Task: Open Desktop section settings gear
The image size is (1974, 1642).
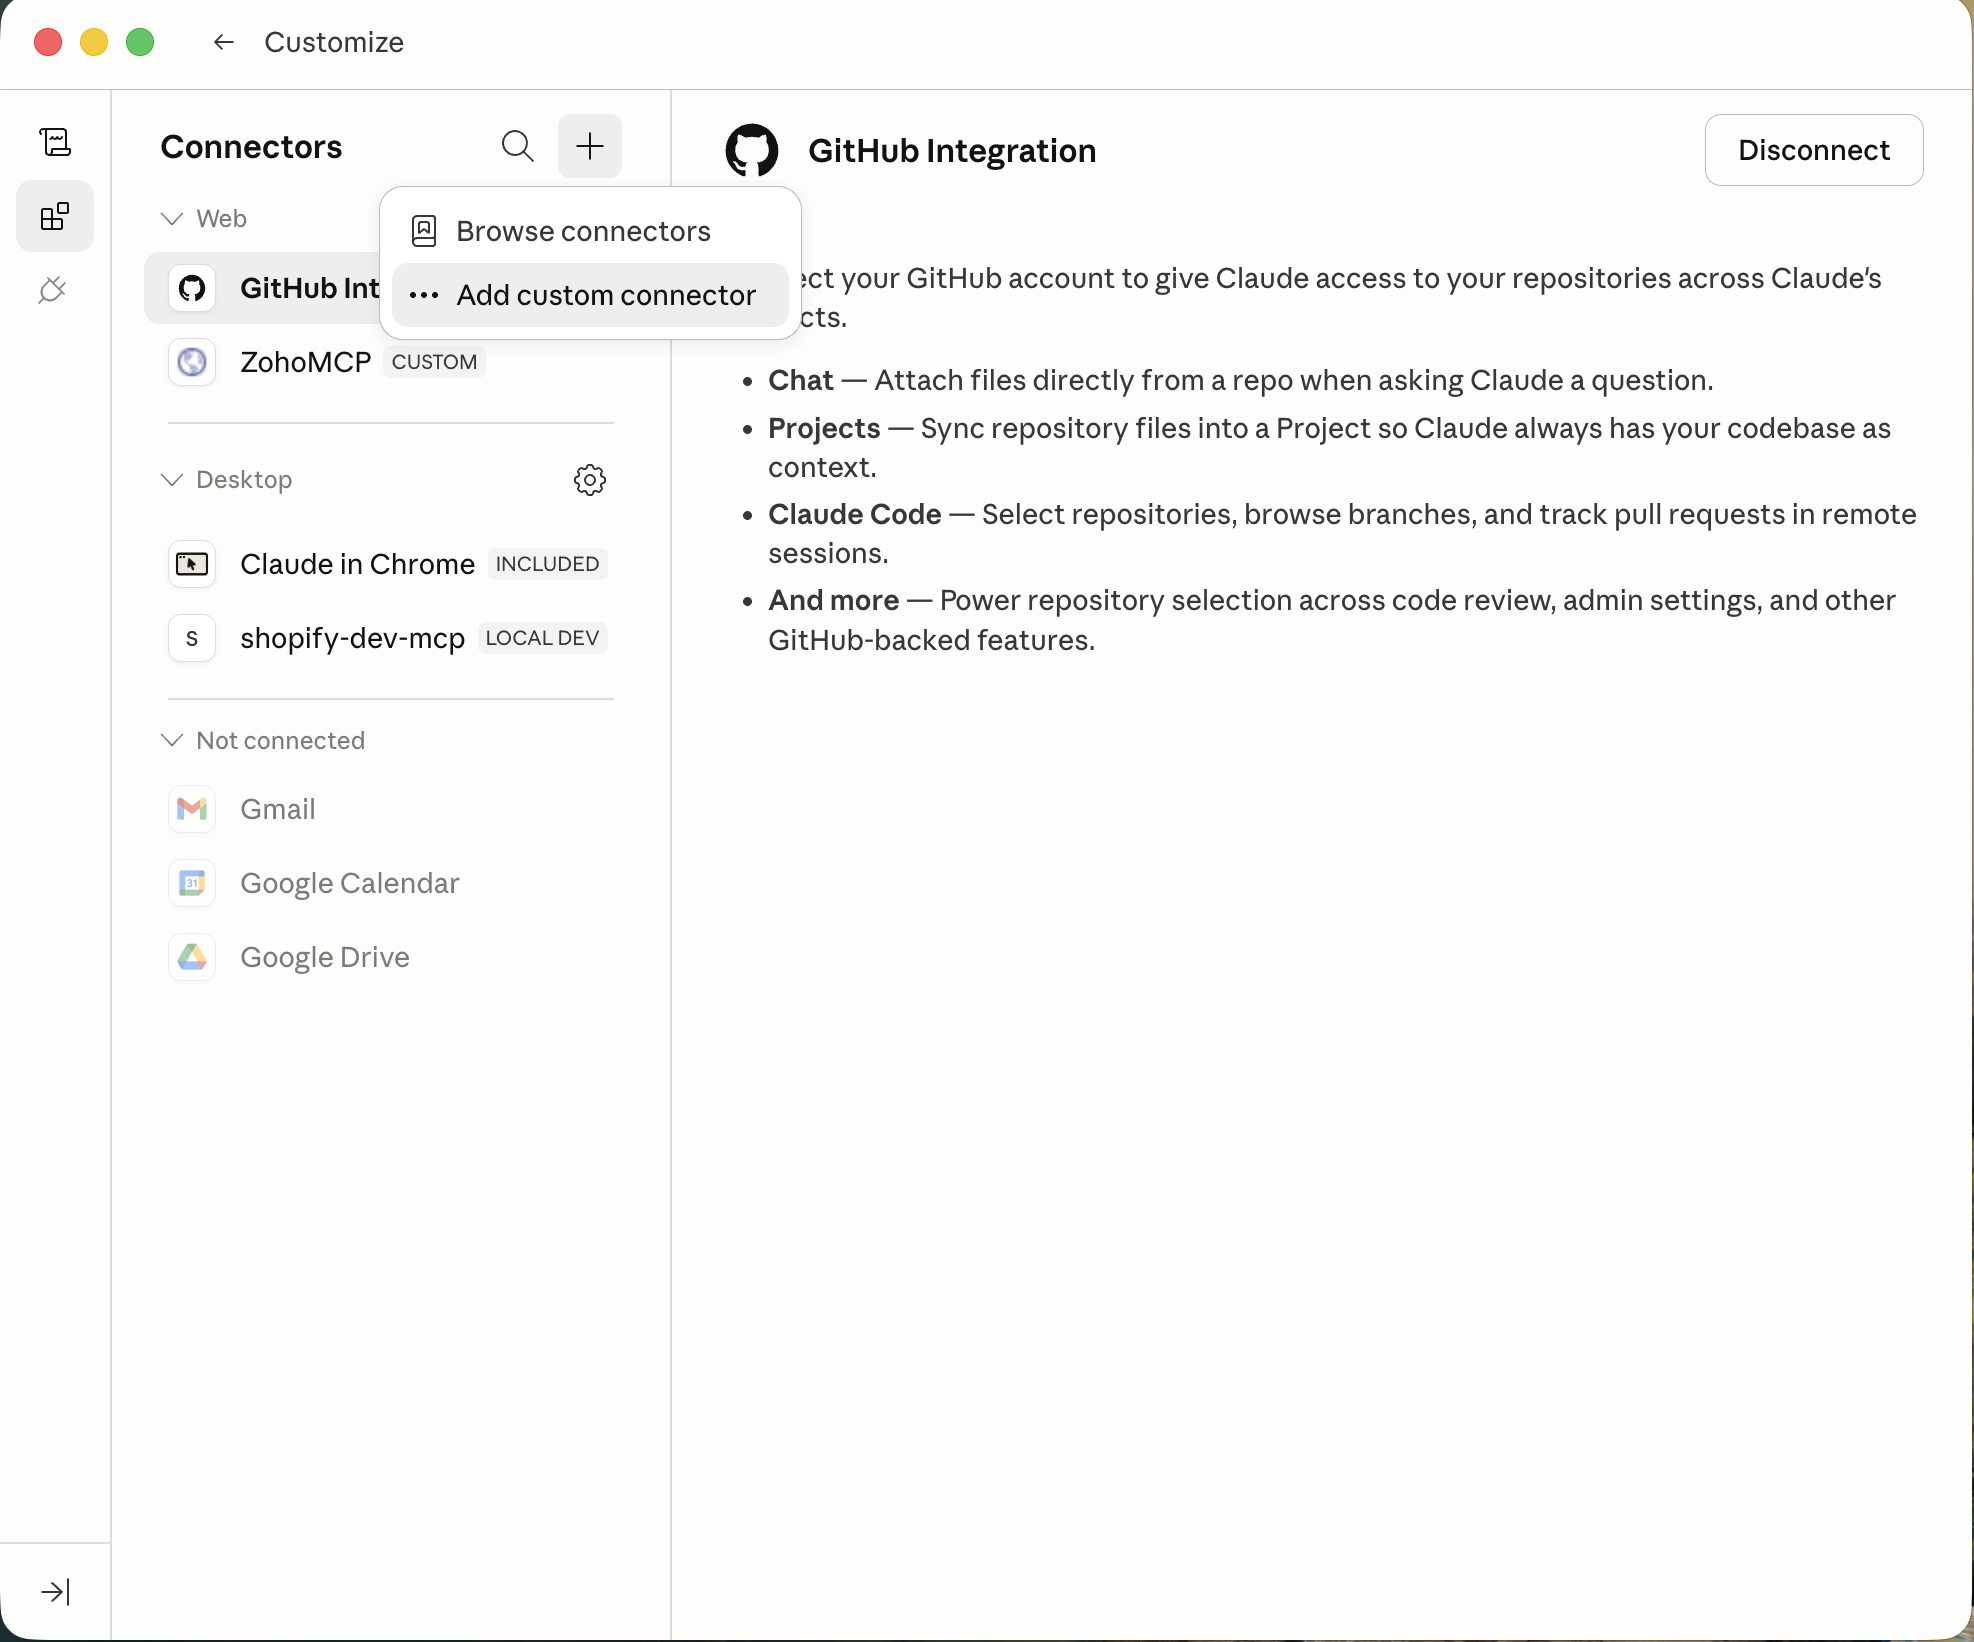Action: click(x=590, y=480)
